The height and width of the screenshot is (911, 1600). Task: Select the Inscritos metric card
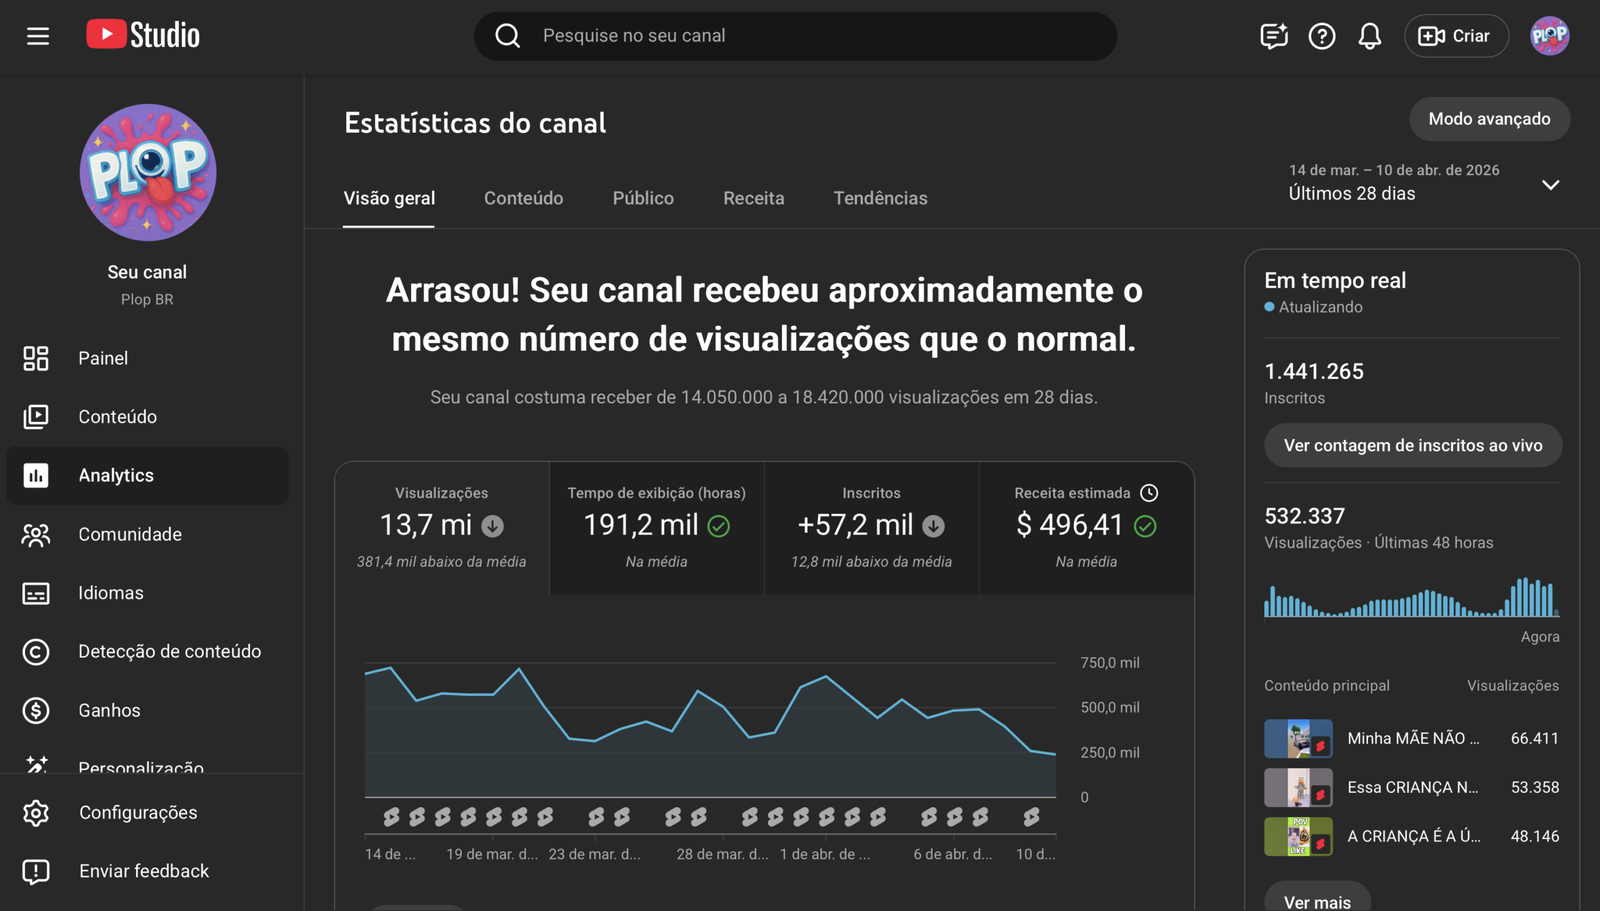coord(872,528)
